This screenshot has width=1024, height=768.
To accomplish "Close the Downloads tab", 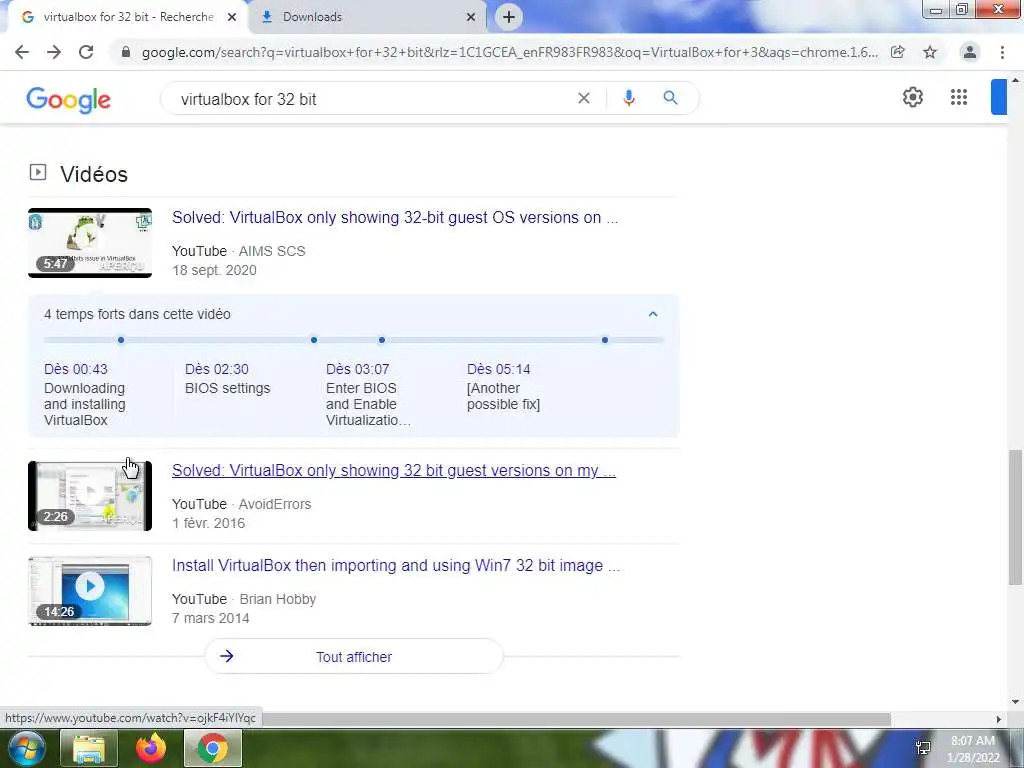I will pyautogui.click(x=471, y=17).
